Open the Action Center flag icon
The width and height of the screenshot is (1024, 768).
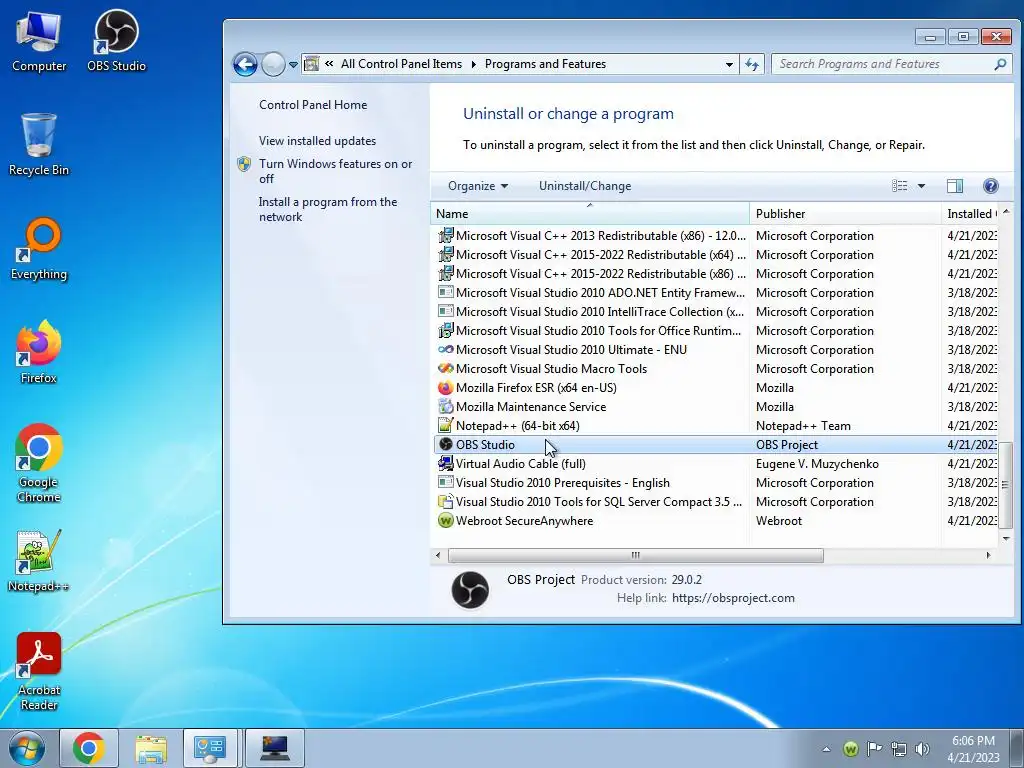pos(874,748)
